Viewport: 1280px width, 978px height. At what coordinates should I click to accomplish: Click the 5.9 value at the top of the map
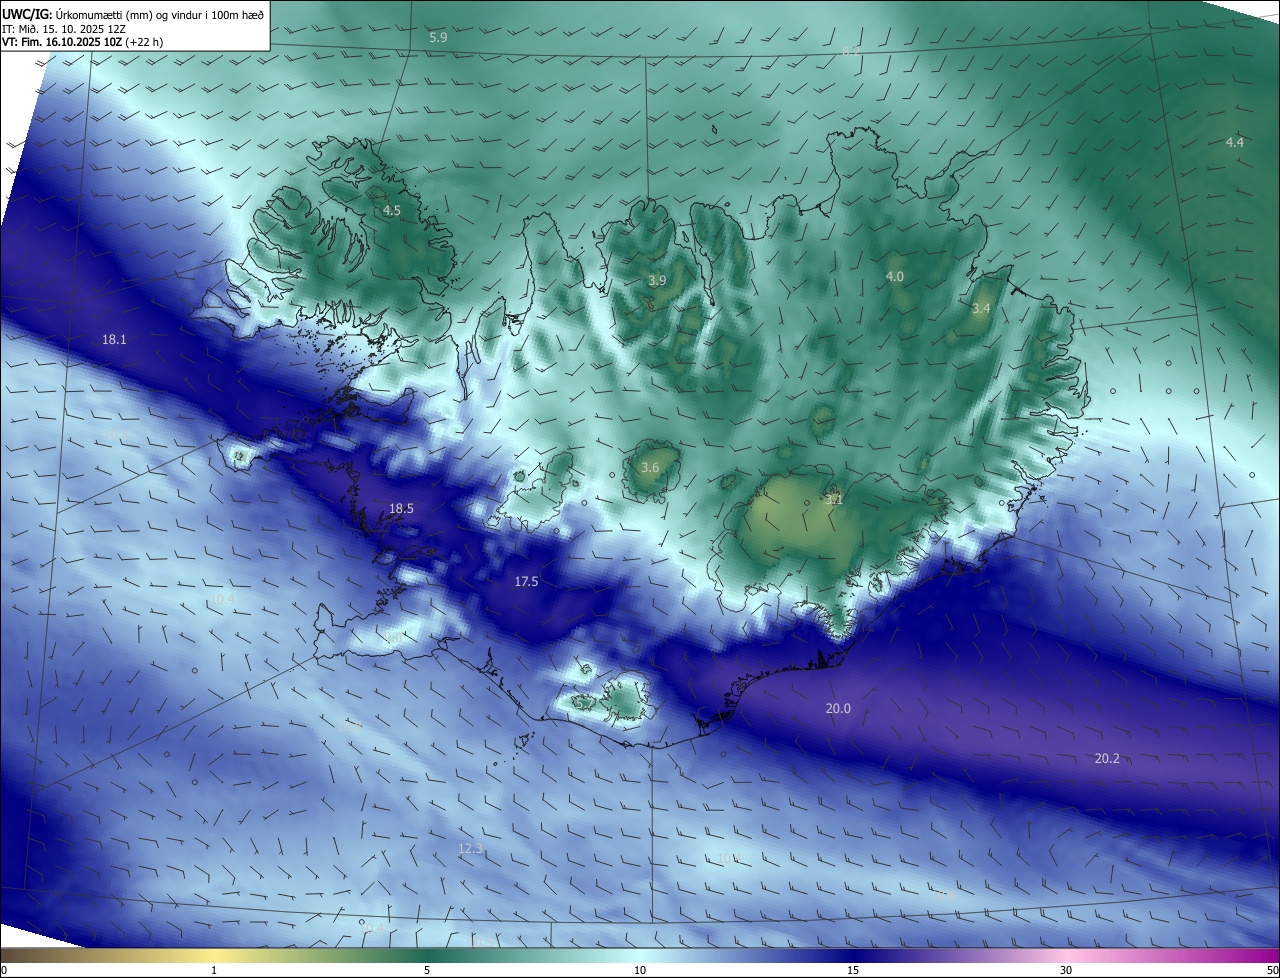coord(438,37)
